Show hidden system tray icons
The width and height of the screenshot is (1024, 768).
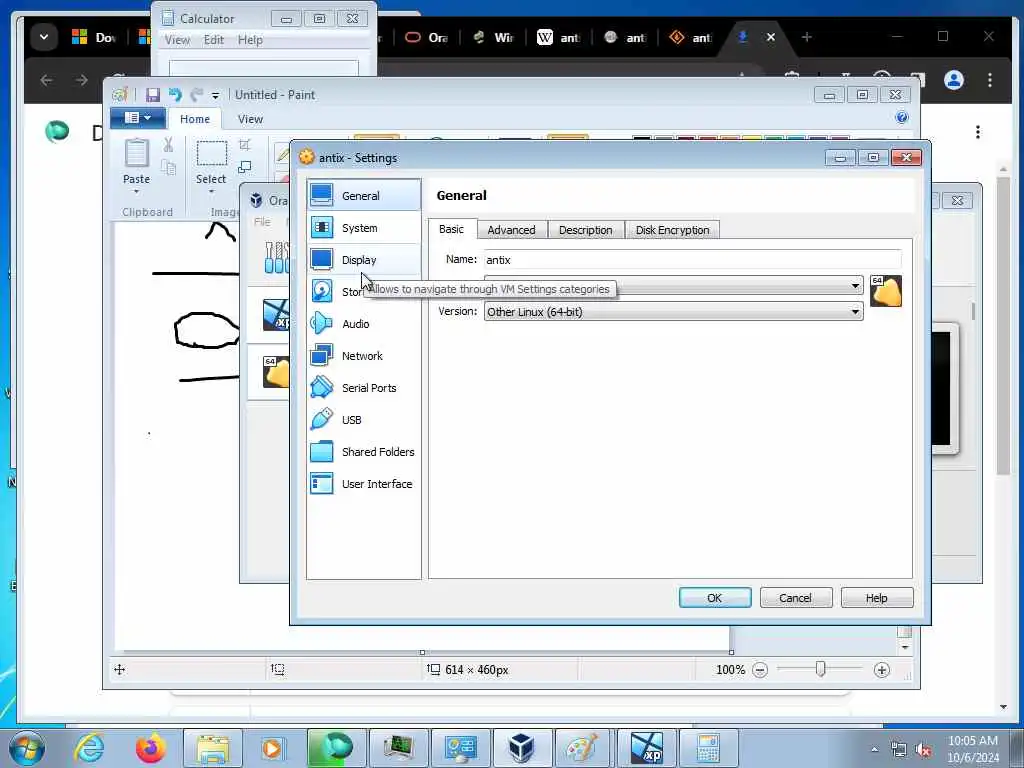click(x=874, y=750)
